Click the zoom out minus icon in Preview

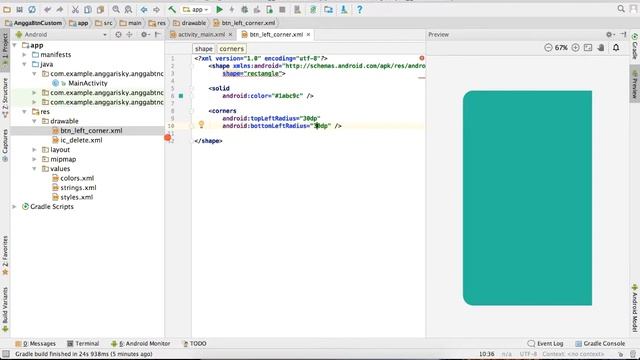(x=548, y=48)
